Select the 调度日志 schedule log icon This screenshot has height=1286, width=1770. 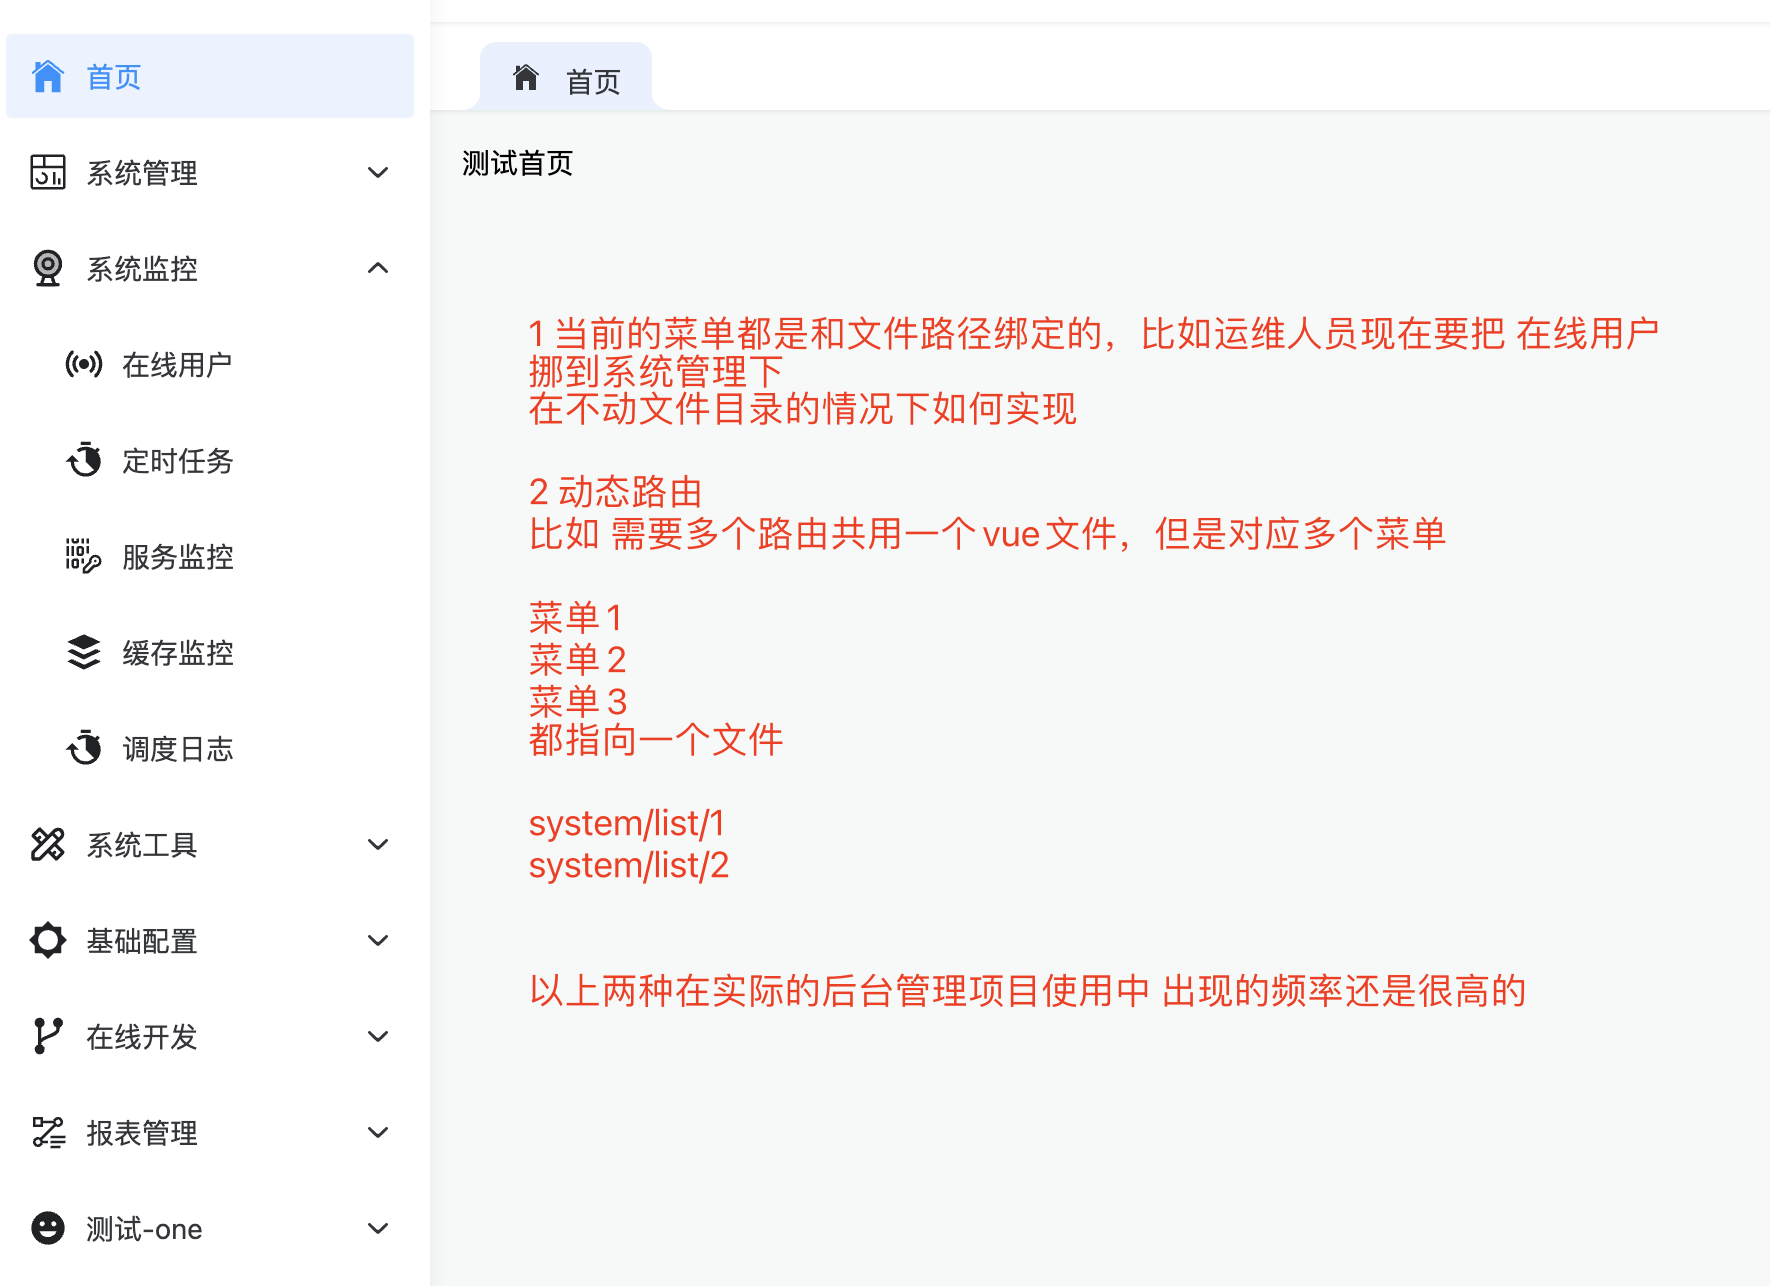pyautogui.click(x=83, y=749)
